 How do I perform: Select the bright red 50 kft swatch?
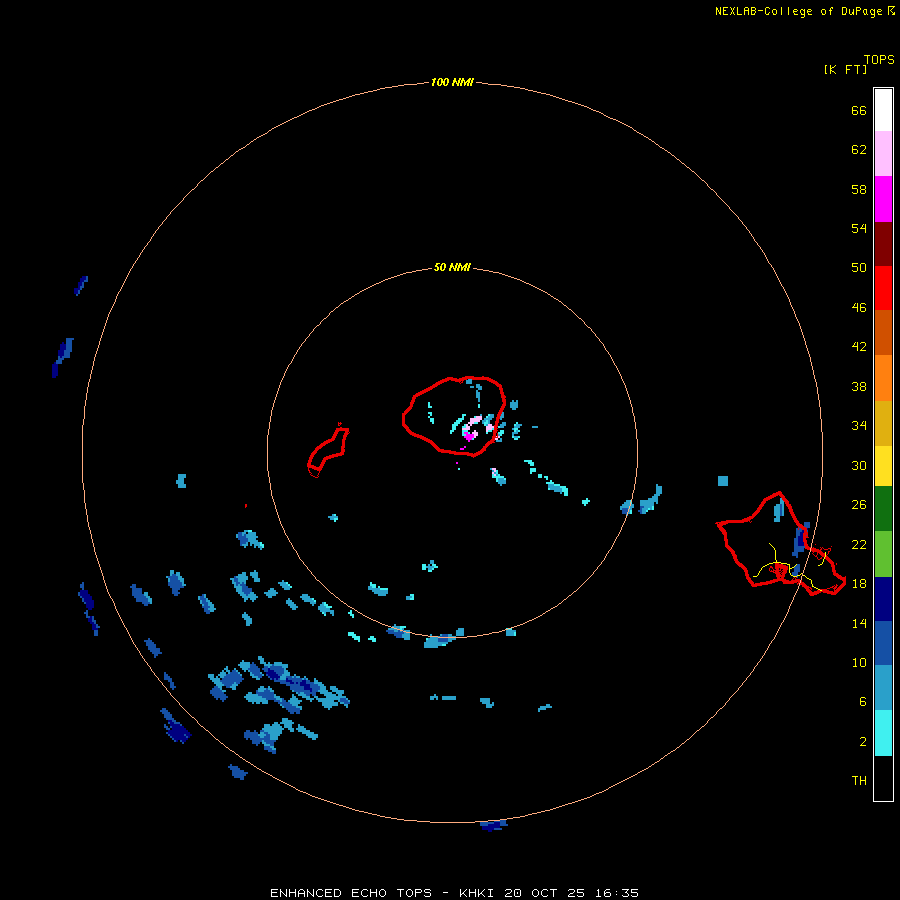(x=883, y=289)
